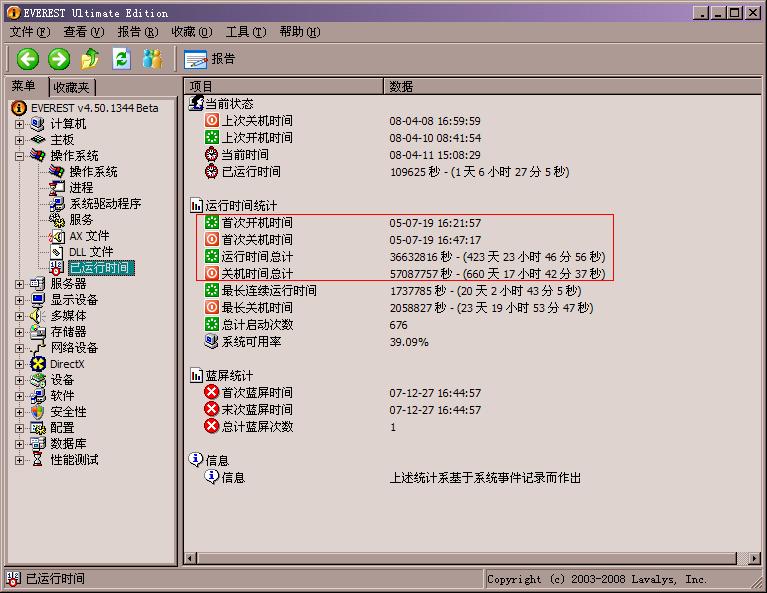Go up one level with the folder arrow icon
767x593 pixels.
pos(90,59)
